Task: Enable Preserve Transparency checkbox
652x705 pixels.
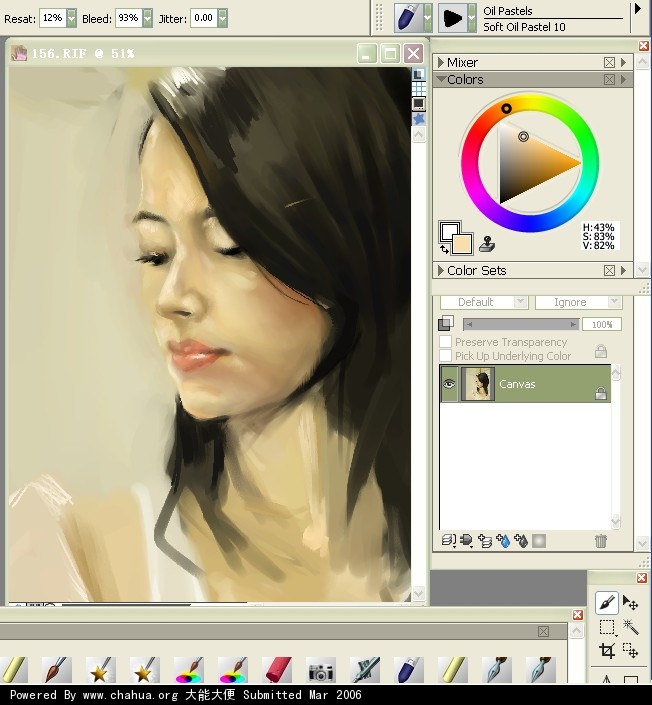Action: (445, 342)
